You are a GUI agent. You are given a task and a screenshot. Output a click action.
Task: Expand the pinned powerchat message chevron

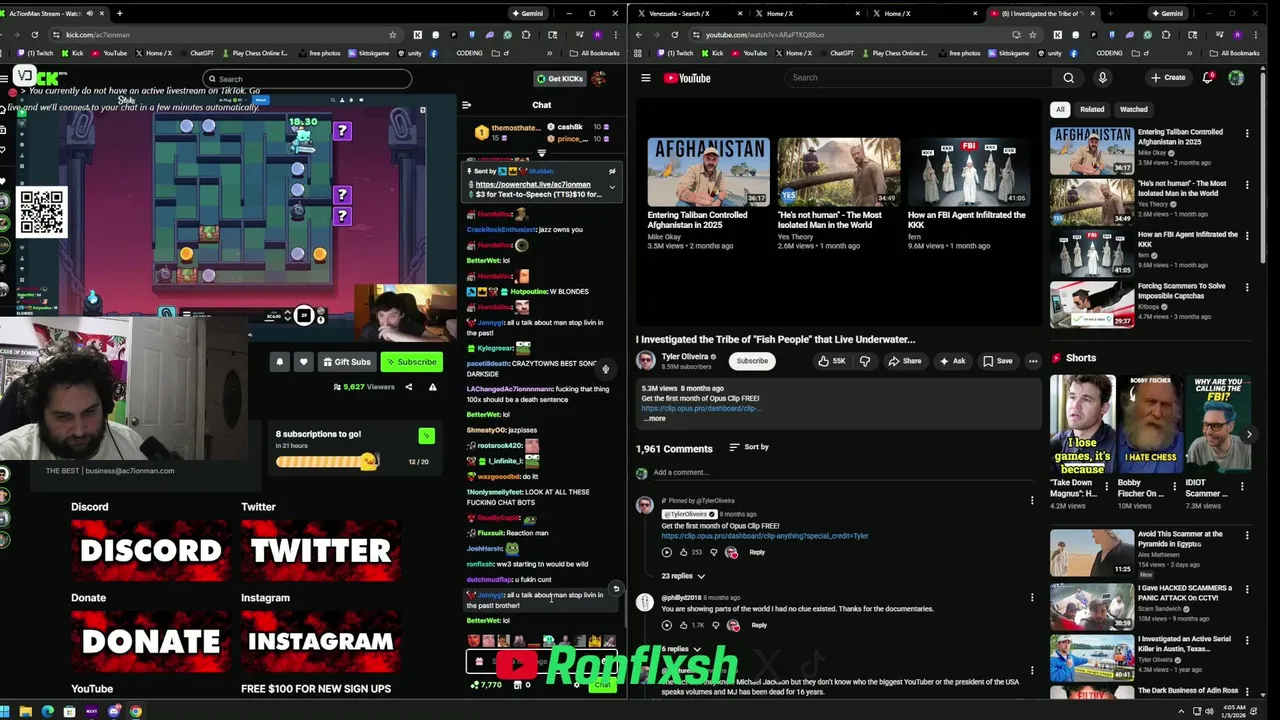(612, 186)
